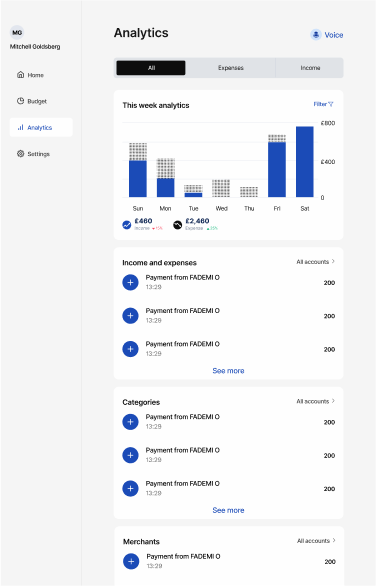Click the Home house icon

coord(21,75)
